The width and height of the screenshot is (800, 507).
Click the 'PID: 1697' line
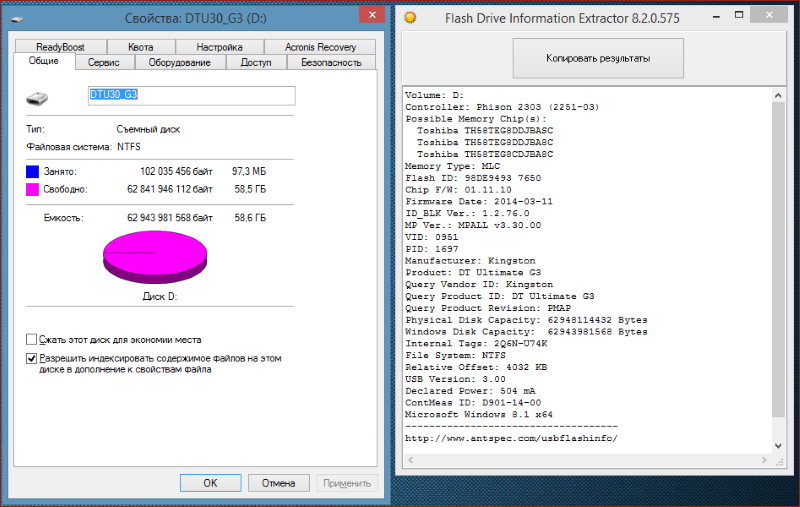pos(432,249)
